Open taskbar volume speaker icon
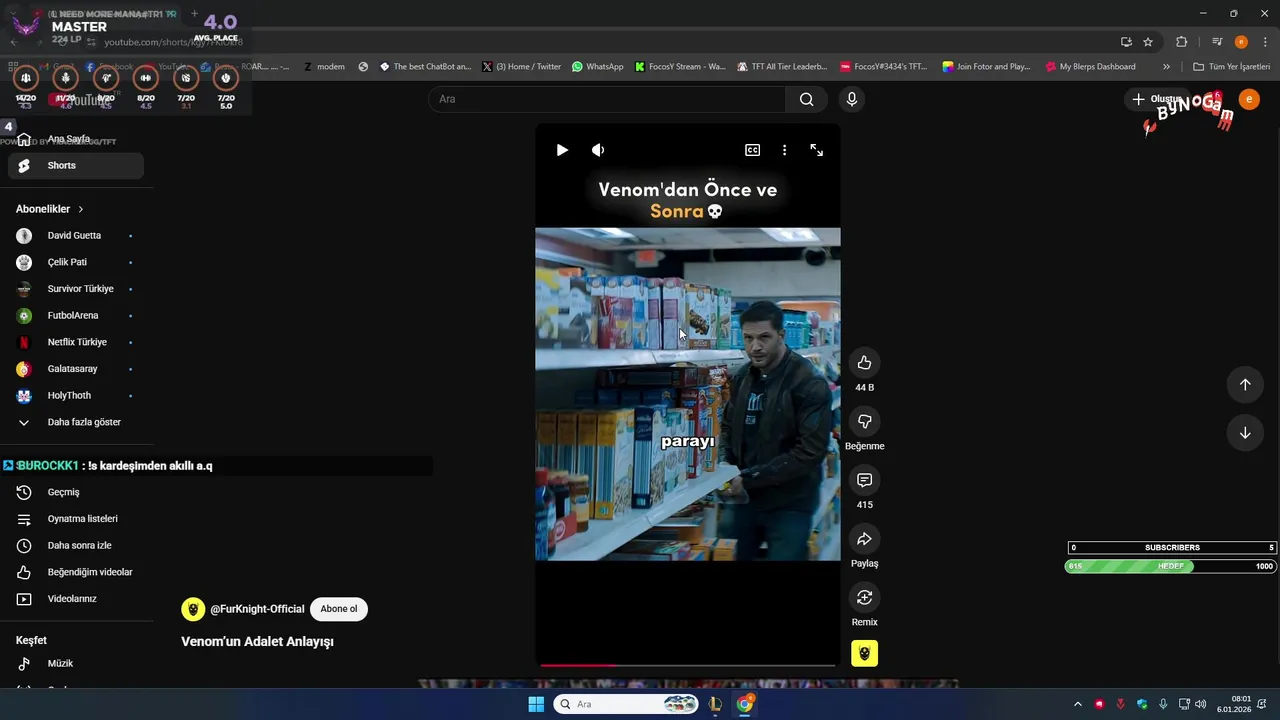This screenshot has width=1280, height=720. (1201, 704)
